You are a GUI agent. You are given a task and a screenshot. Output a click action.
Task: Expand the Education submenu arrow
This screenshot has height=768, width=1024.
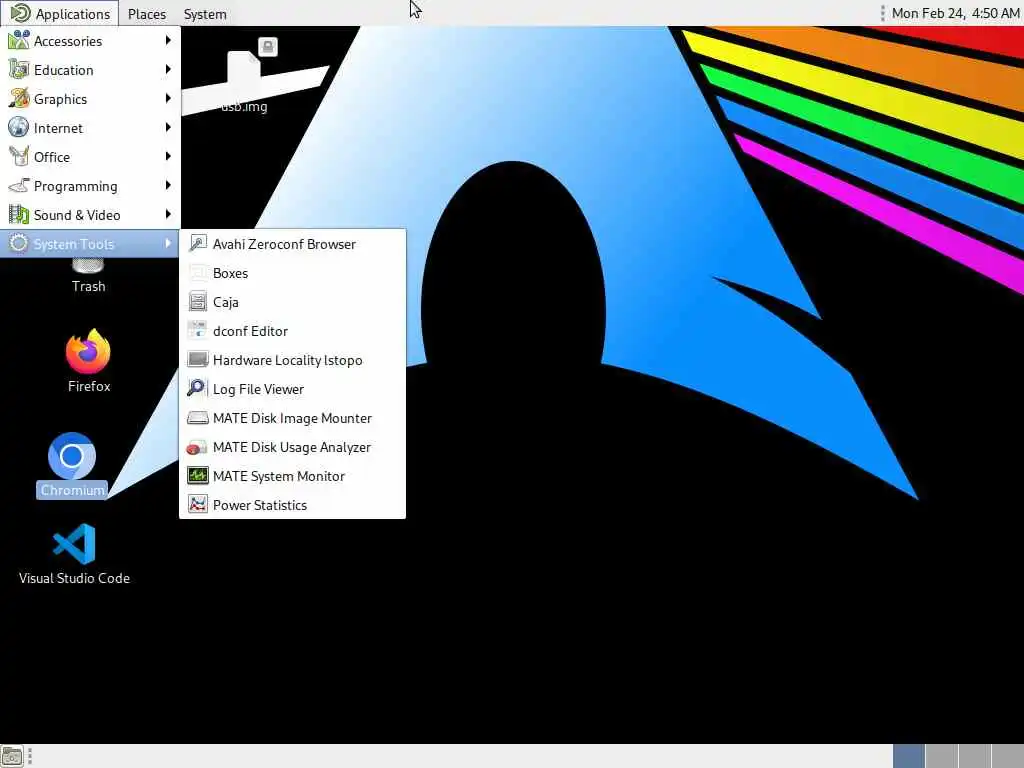pos(168,69)
